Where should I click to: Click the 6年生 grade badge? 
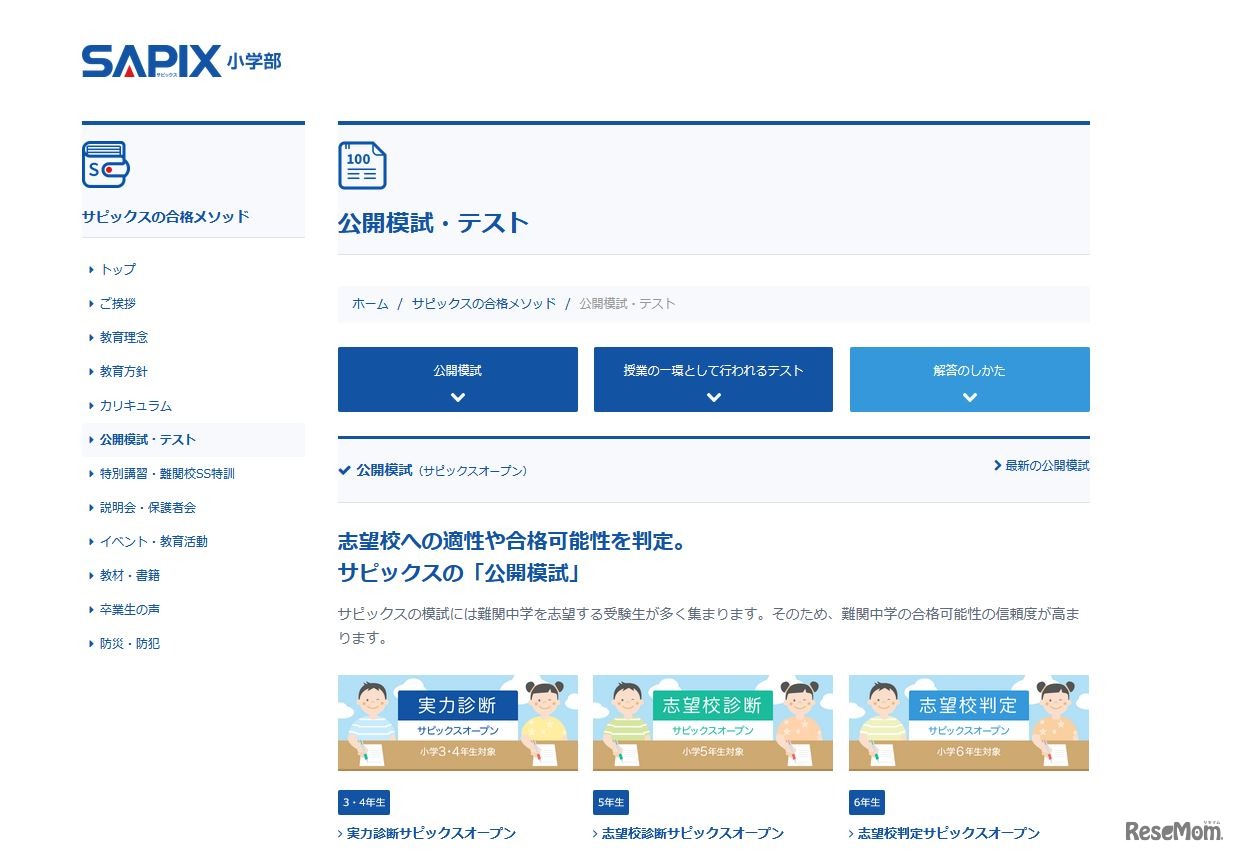[867, 802]
